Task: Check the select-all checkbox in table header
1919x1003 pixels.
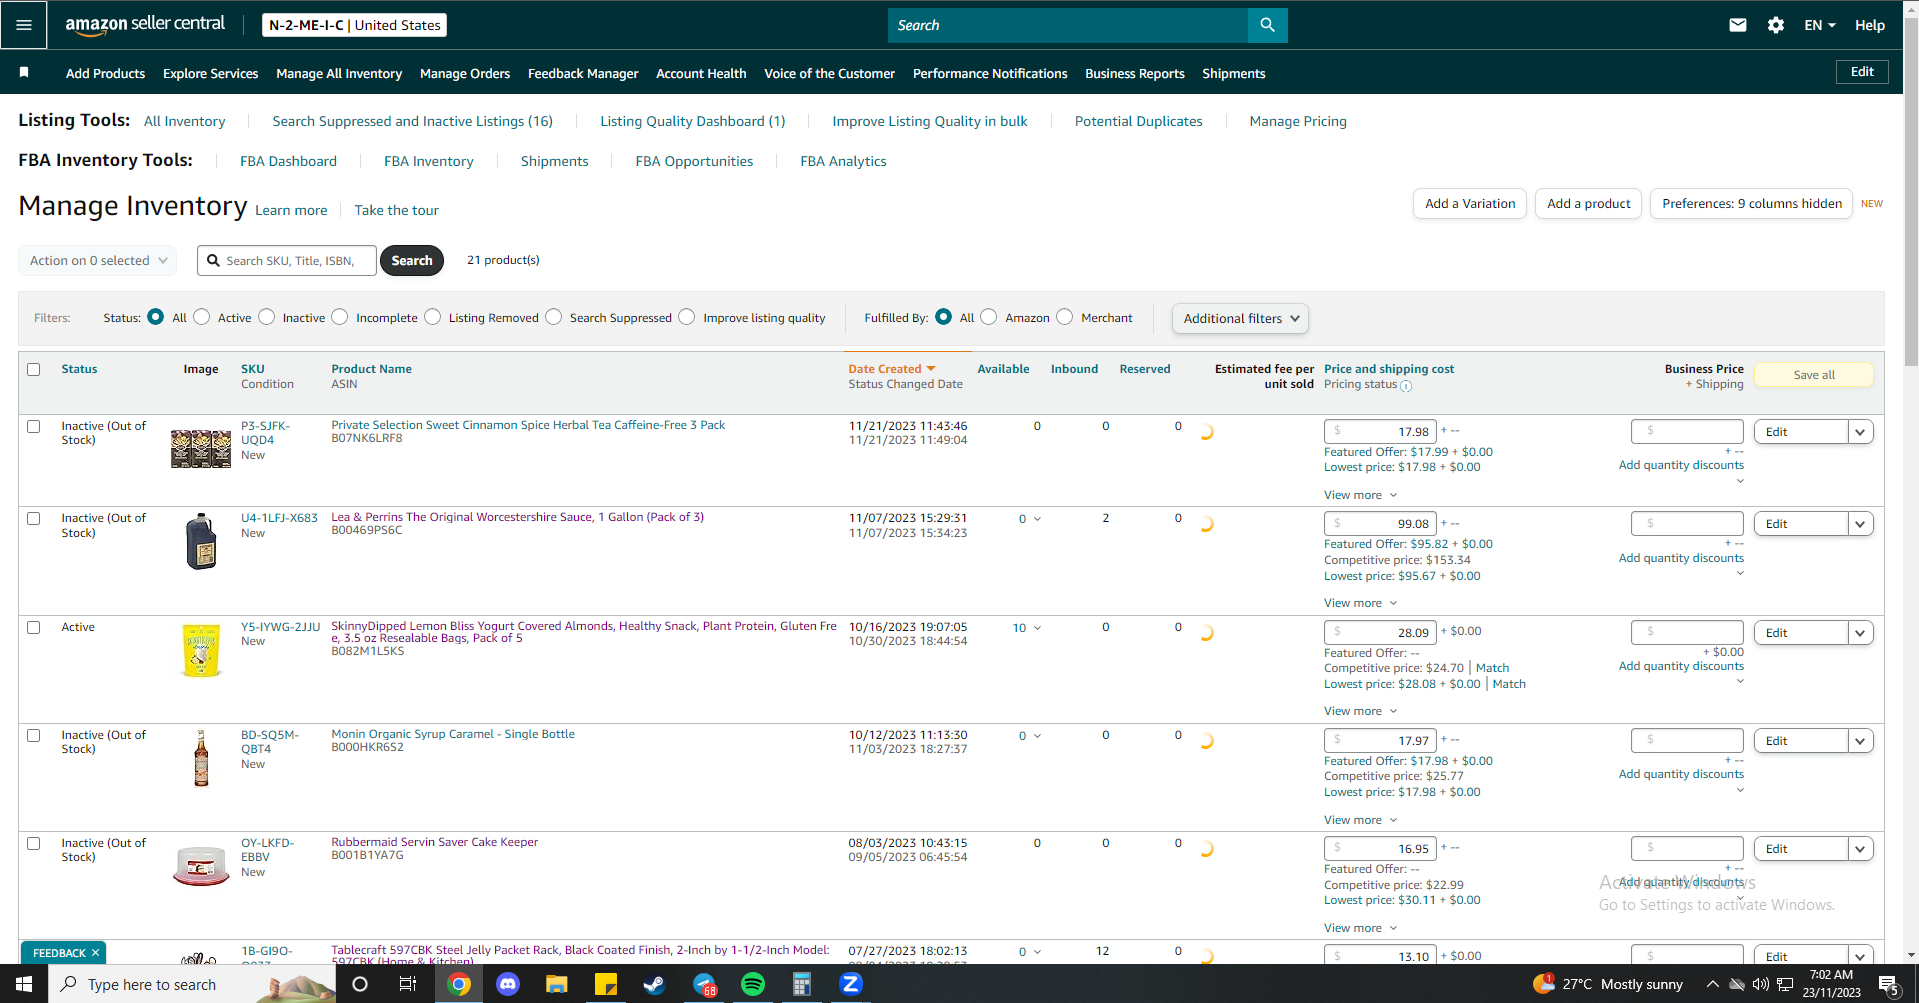Action: tap(34, 369)
